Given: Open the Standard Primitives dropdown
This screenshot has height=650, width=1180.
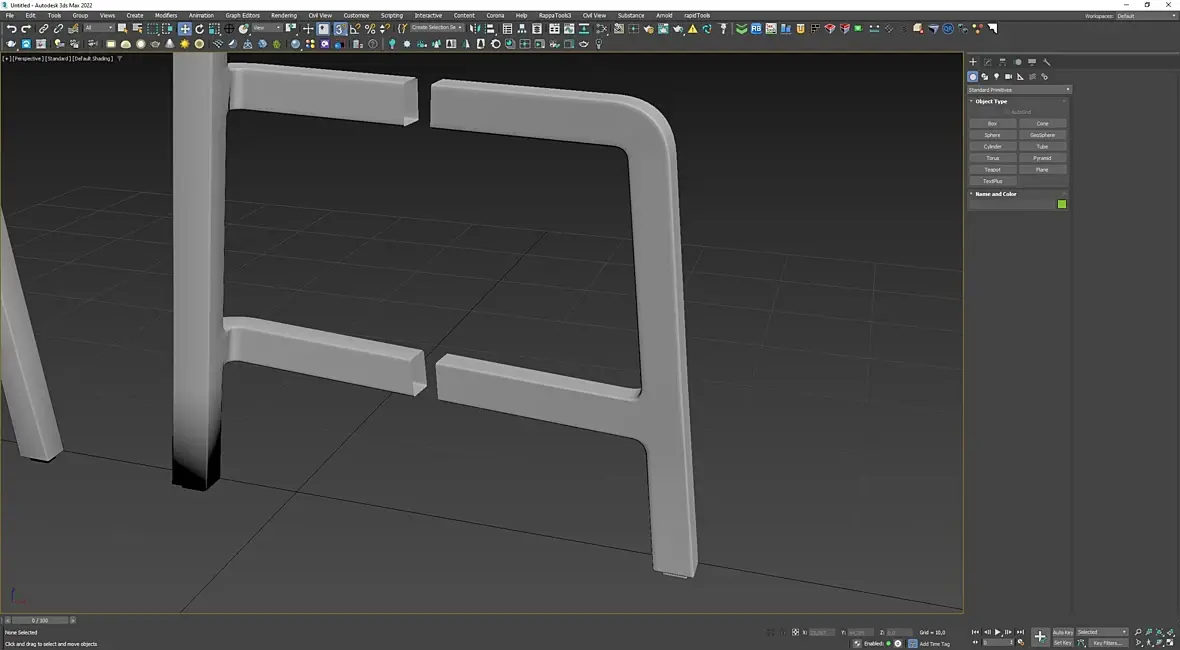Looking at the screenshot, I should (1018, 90).
